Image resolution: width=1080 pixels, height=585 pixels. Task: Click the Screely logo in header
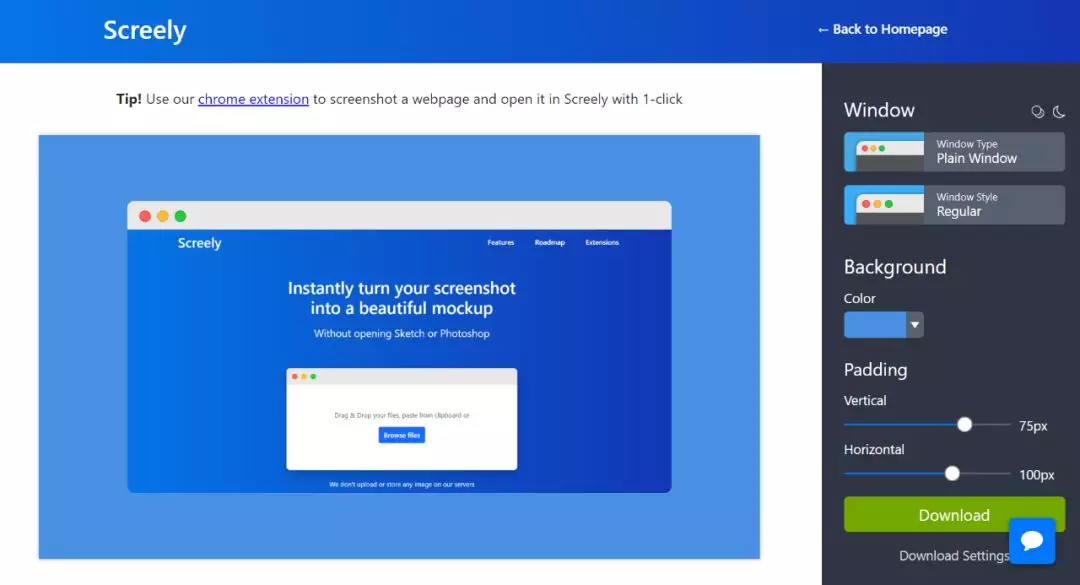(145, 30)
